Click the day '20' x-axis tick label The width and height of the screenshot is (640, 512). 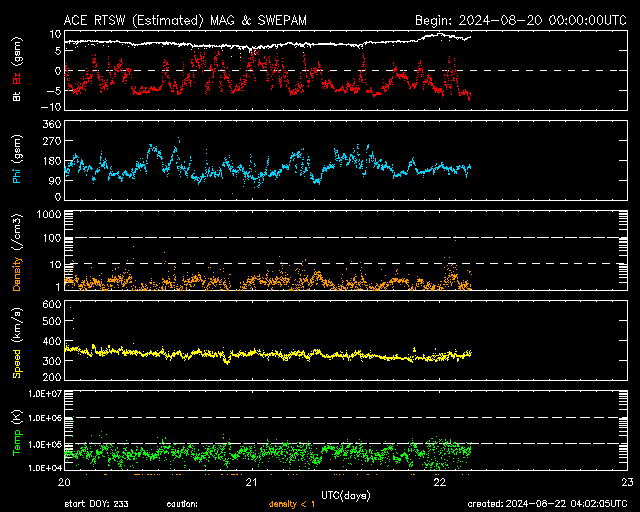coord(64,482)
